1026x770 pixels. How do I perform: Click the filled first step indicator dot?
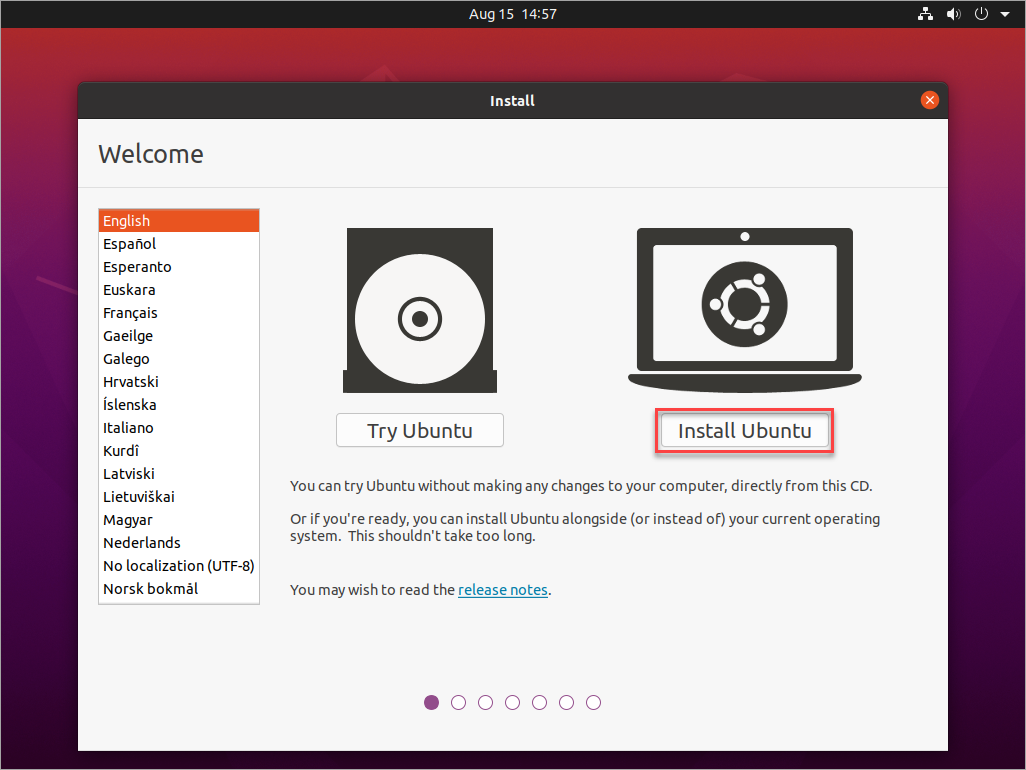click(431, 703)
